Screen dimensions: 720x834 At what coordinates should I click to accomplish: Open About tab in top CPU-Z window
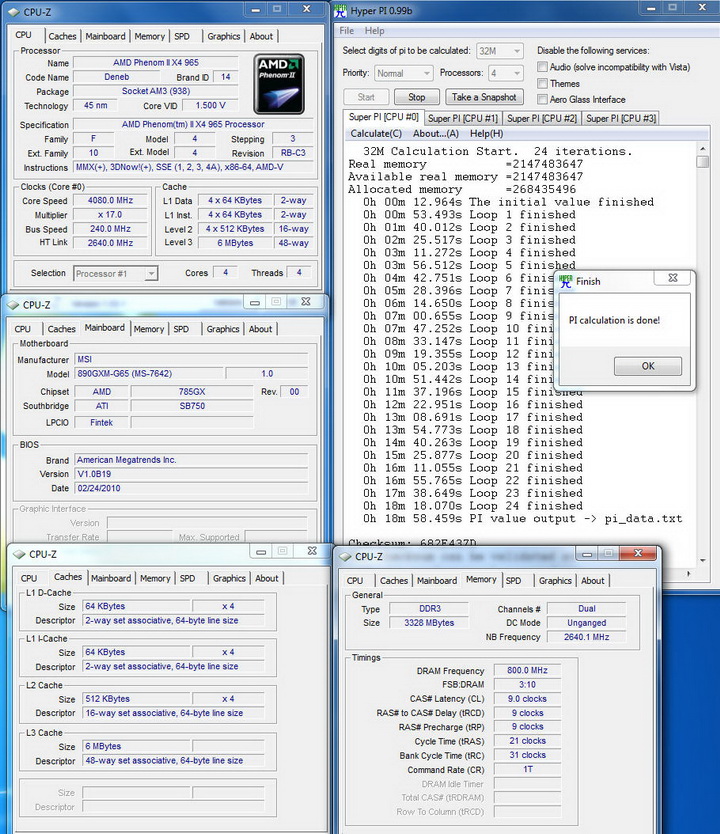click(x=261, y=36)
